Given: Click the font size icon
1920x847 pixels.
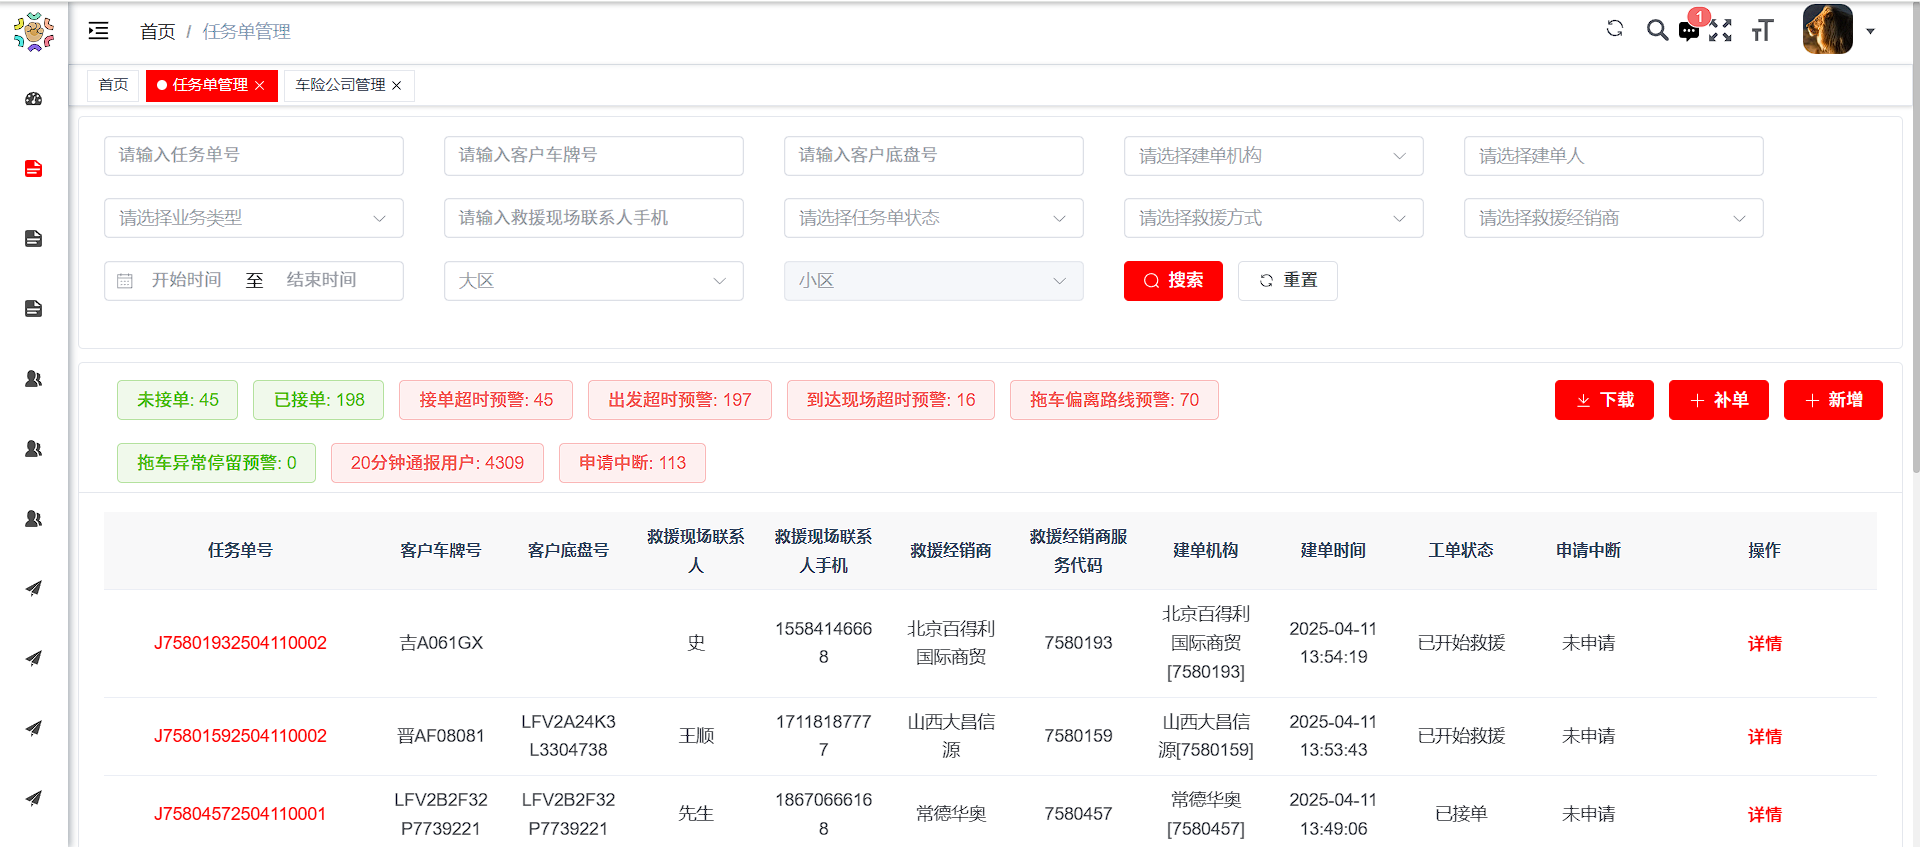Looking at the screenshot, I should coord(1762,31).
